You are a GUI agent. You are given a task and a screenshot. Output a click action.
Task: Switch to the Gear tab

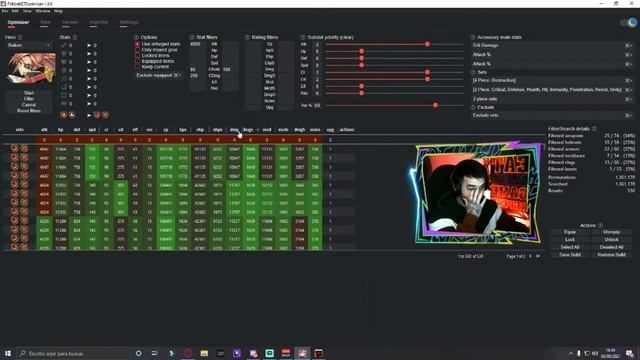click(x=45, y=22)
